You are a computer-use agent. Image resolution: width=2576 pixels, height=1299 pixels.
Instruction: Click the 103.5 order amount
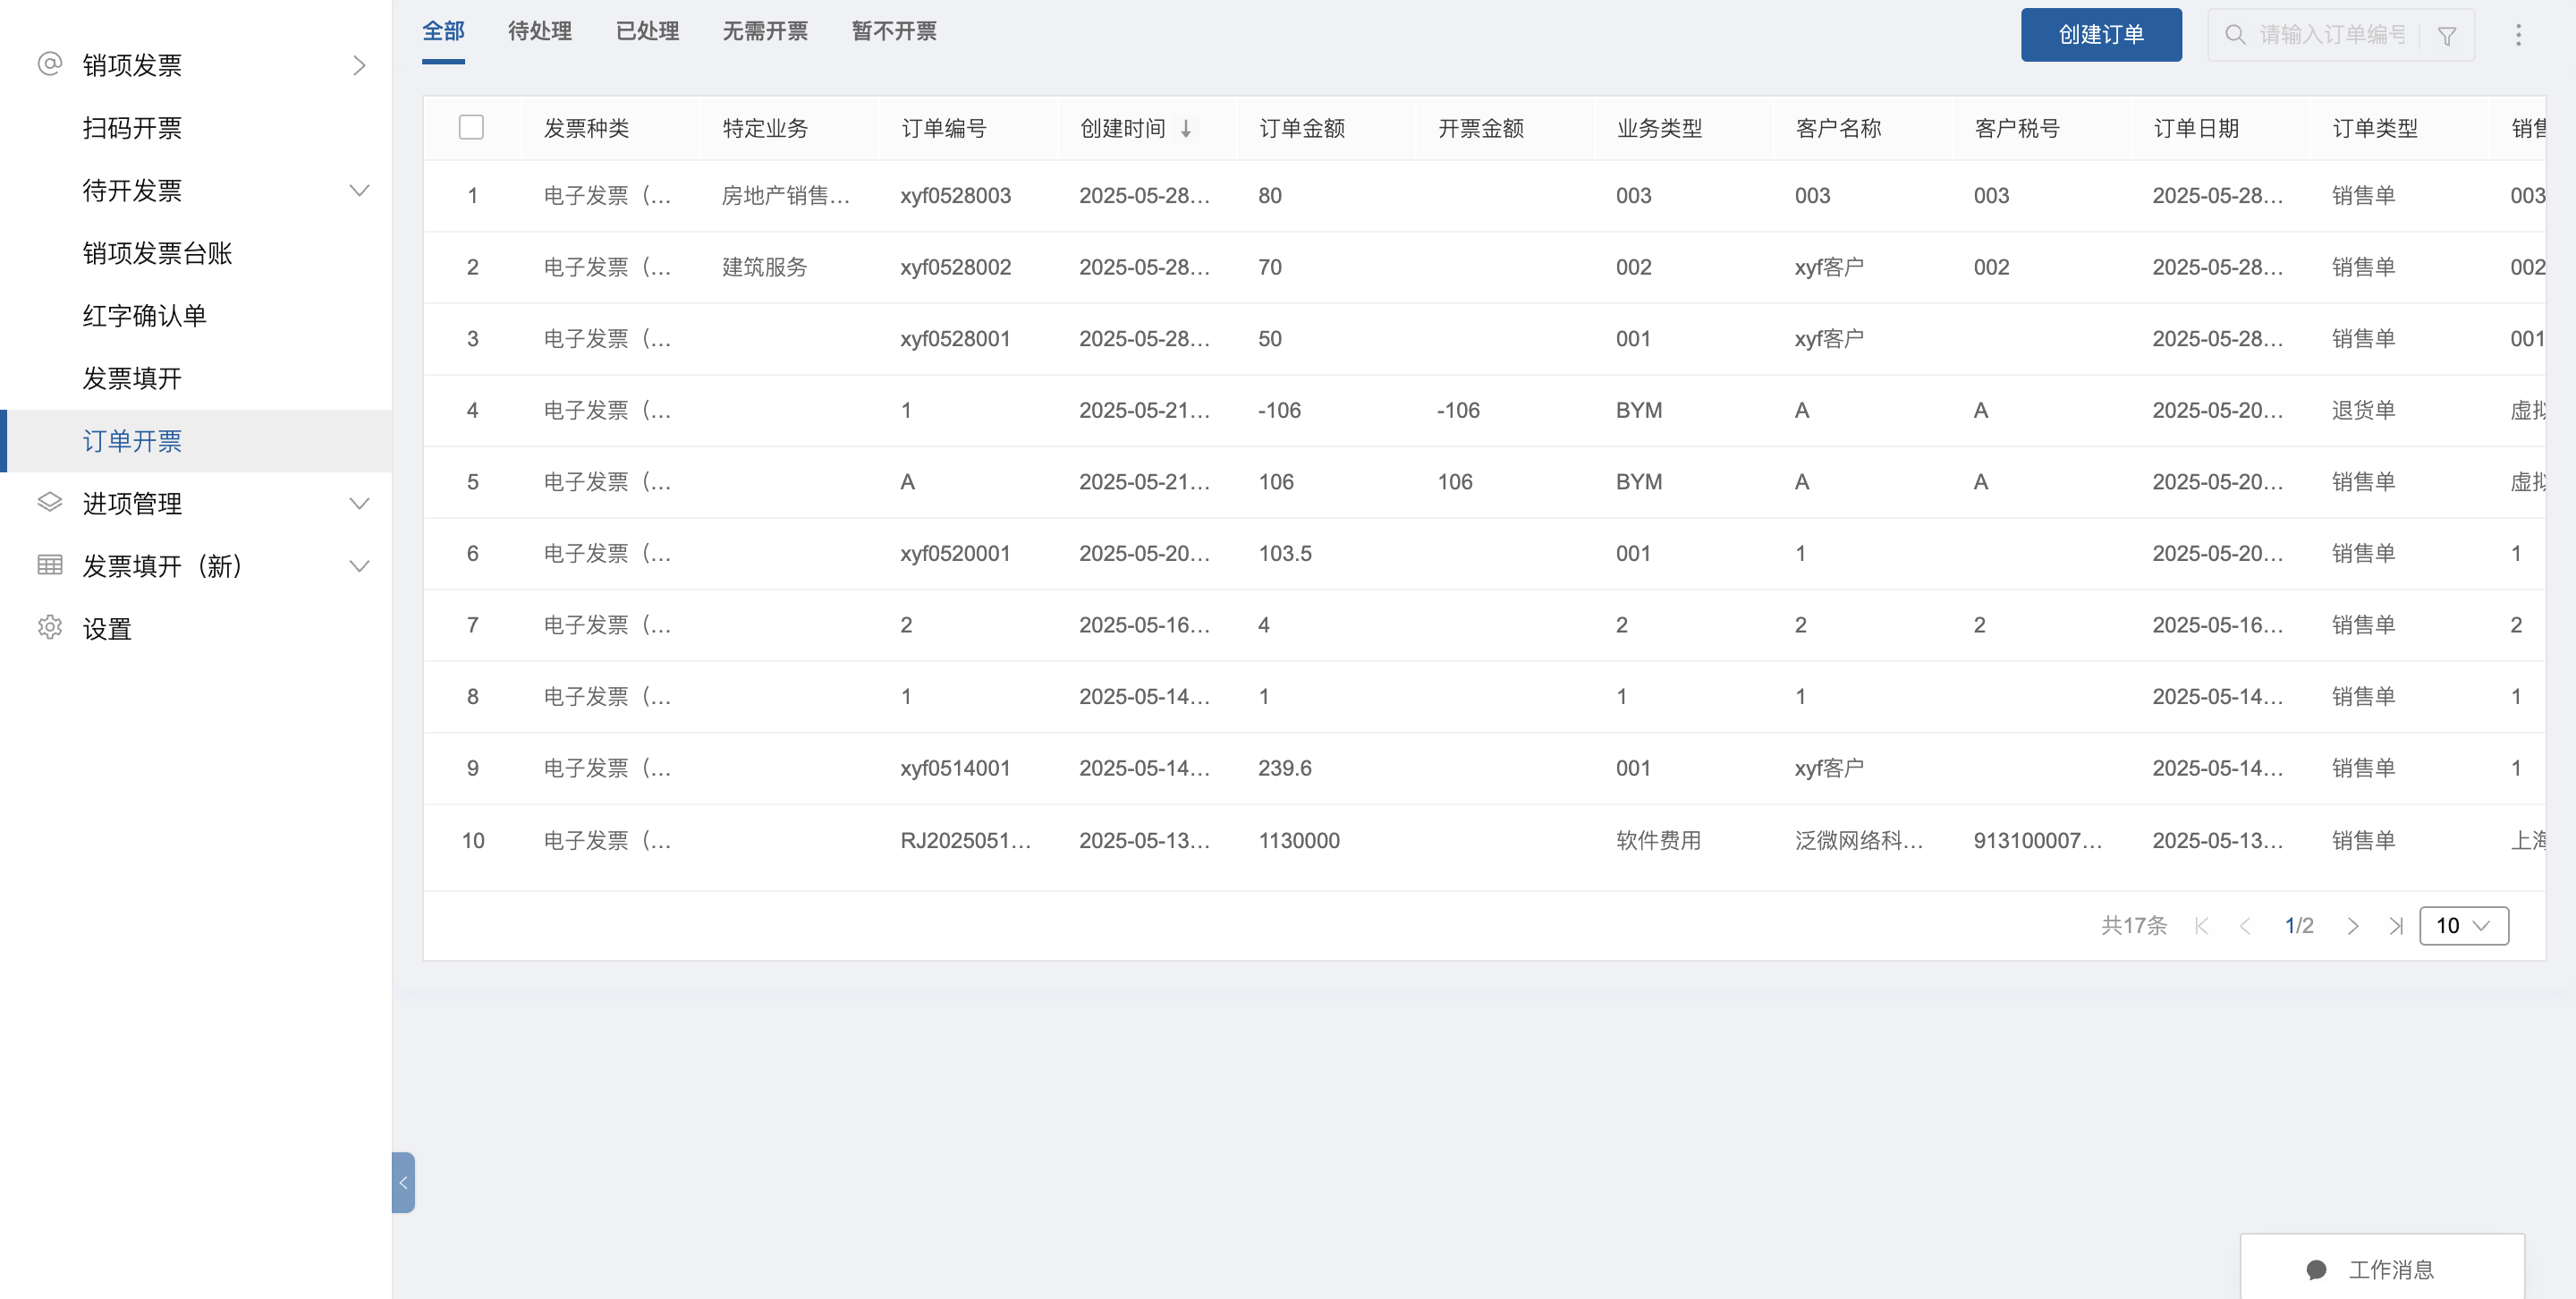tap(1285, 554)
